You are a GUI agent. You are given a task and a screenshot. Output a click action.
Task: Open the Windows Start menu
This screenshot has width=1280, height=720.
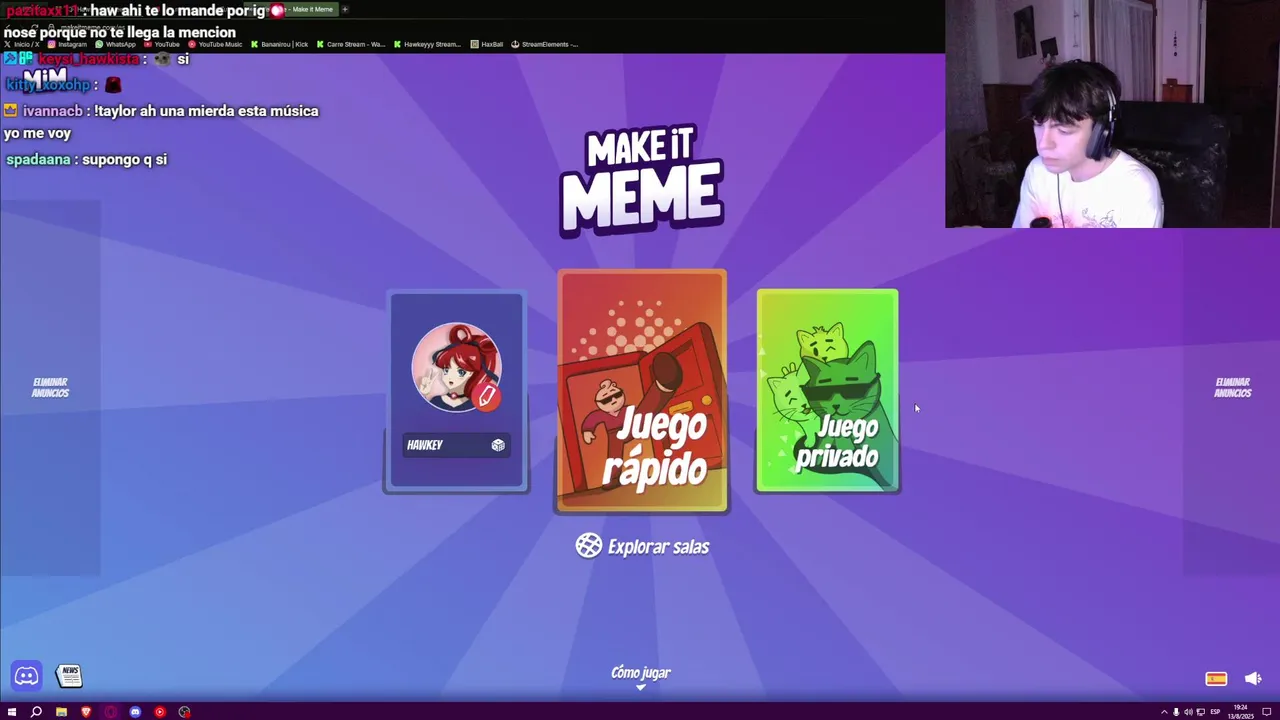pos(12,712)
